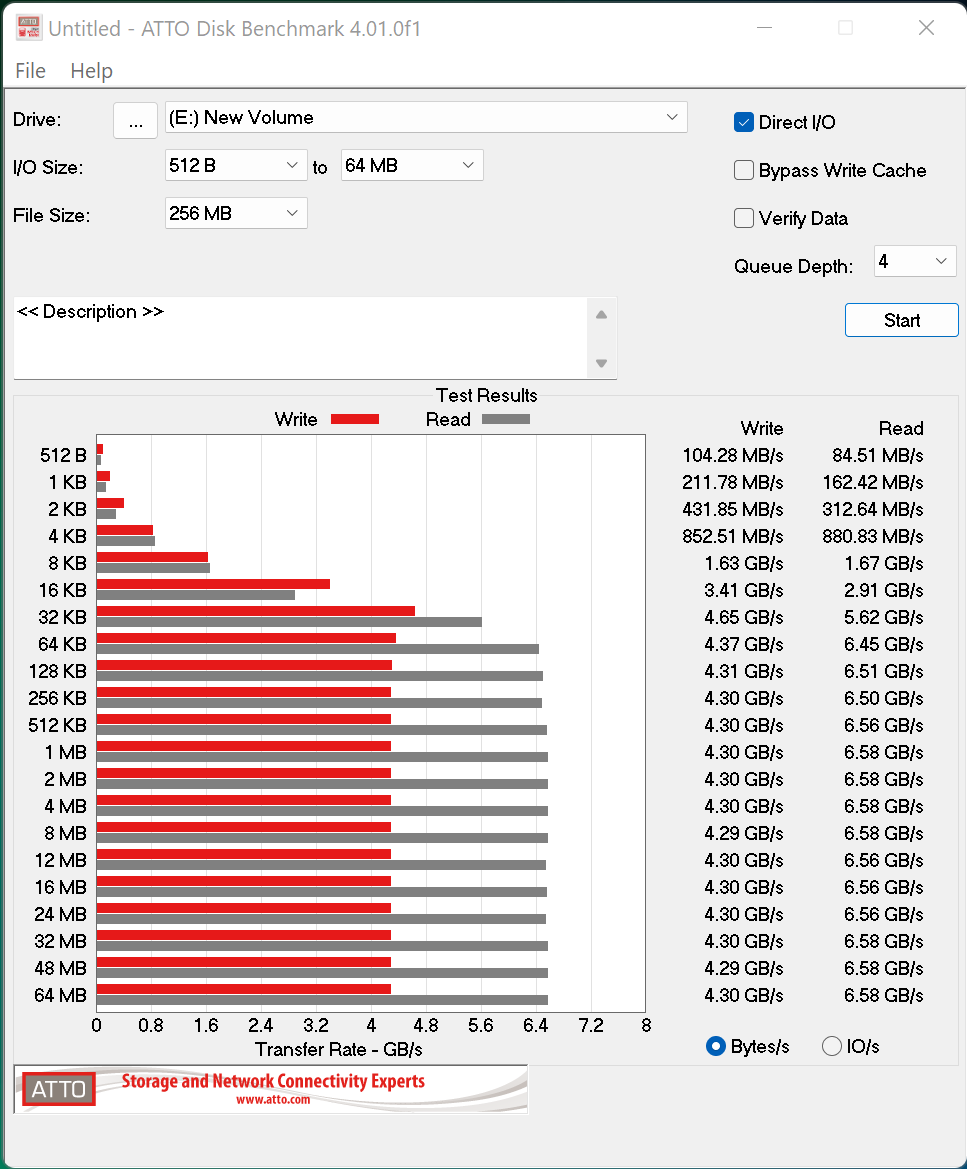The width and height of the screenshot is (967, 1169).
Task: Open the Drive selection dropdown
Action: point(426,118)
